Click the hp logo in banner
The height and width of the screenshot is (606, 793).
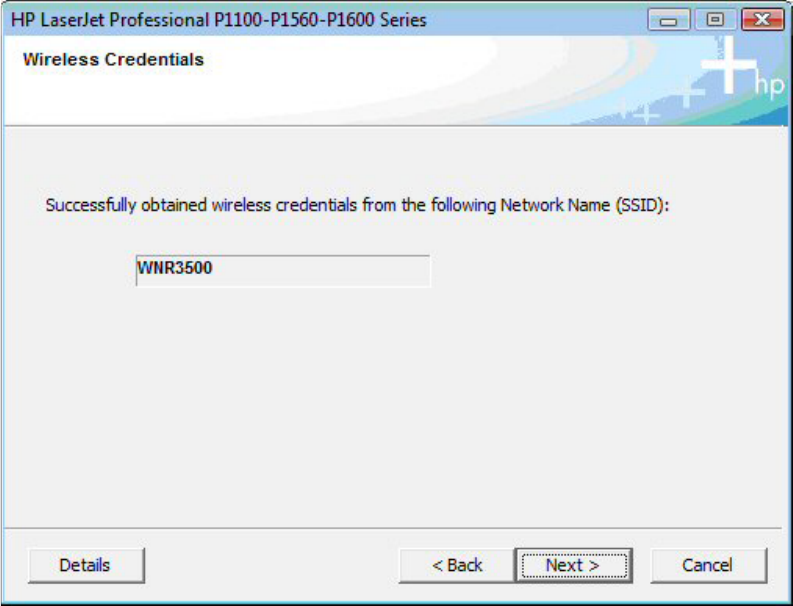click(769, 85)
